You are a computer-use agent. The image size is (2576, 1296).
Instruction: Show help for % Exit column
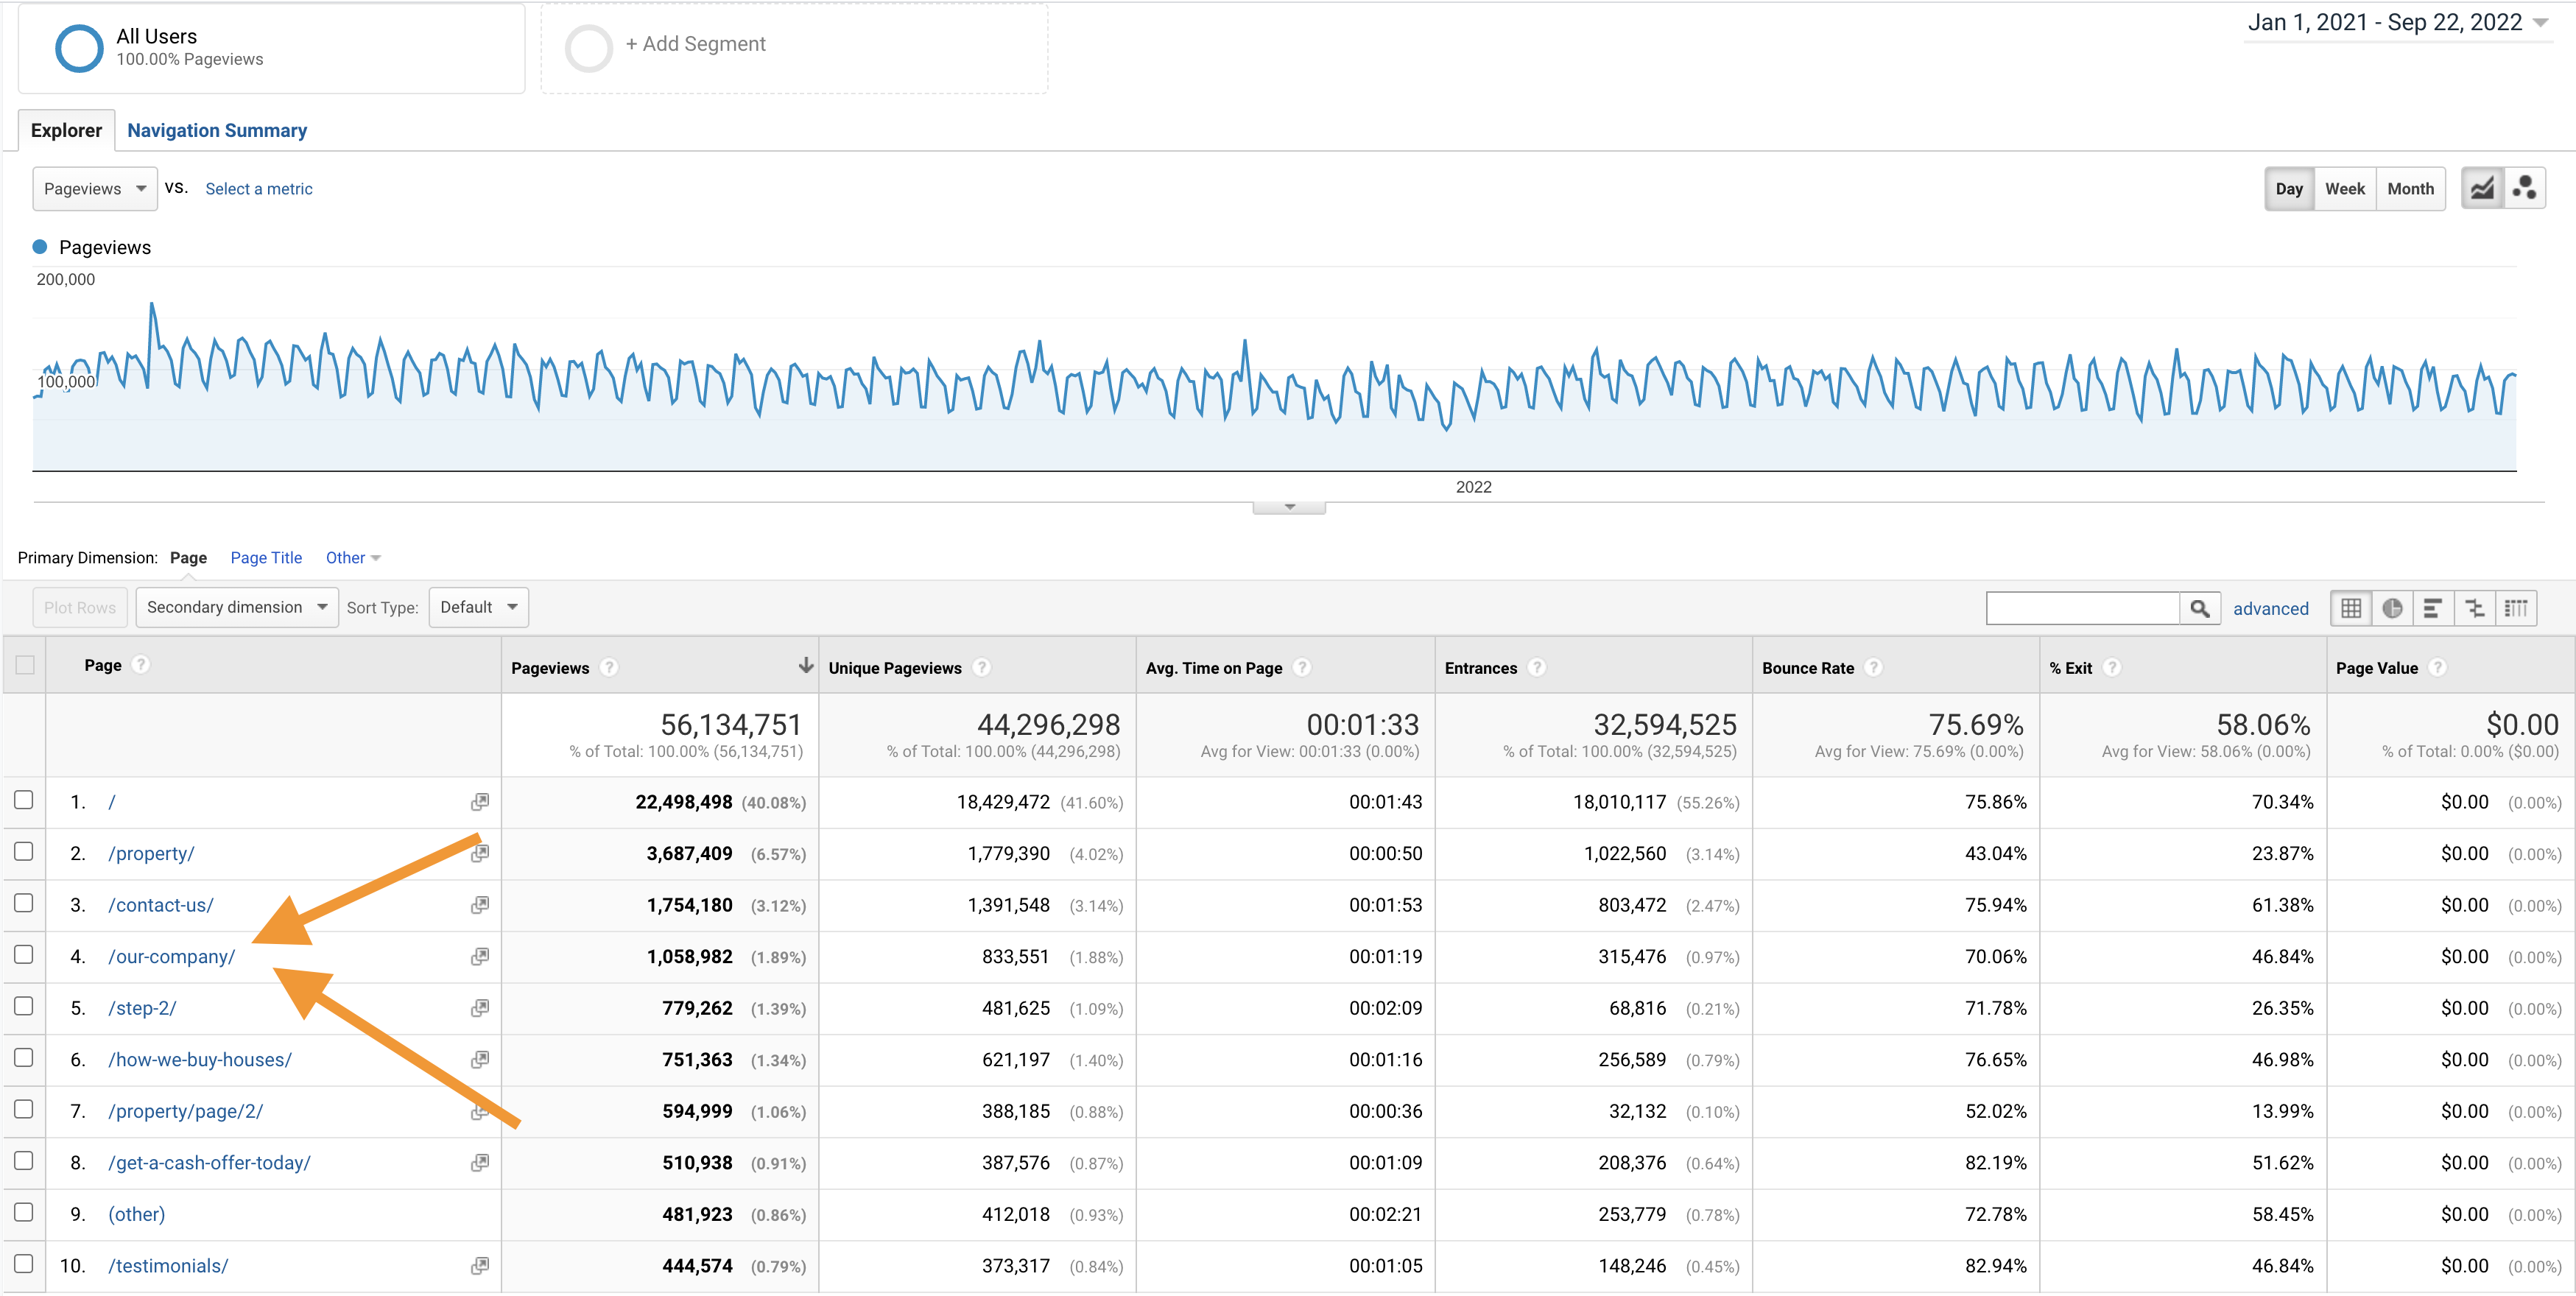point(2112,667)
